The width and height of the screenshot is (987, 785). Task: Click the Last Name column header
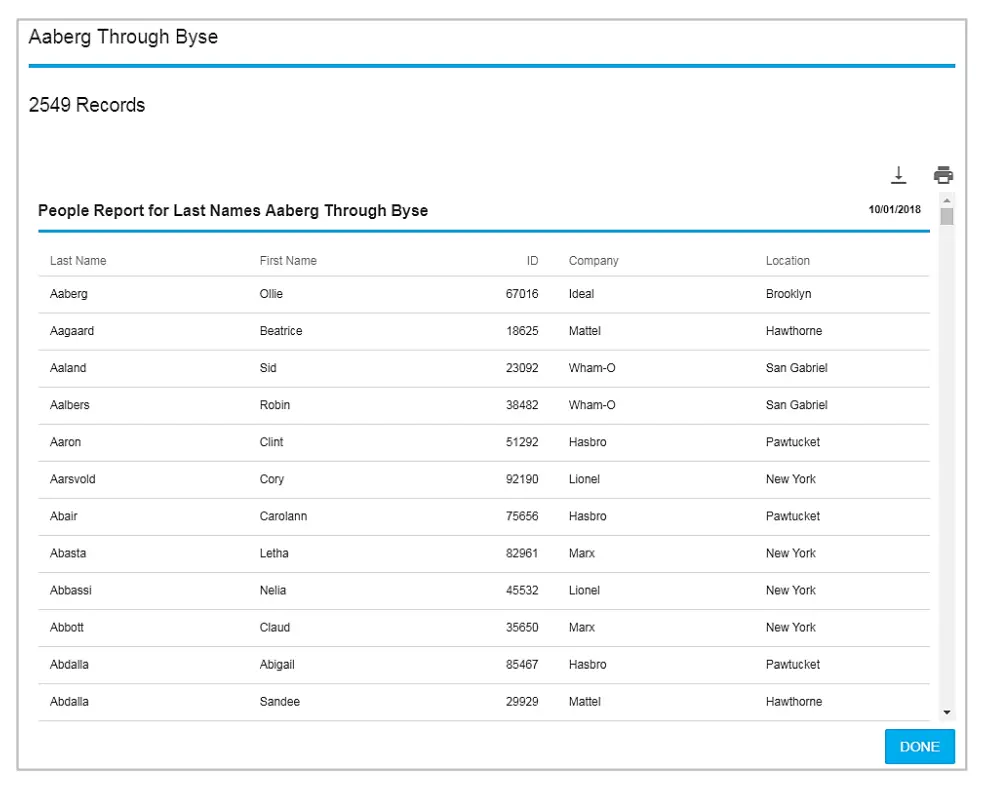[x=78, y=261]
